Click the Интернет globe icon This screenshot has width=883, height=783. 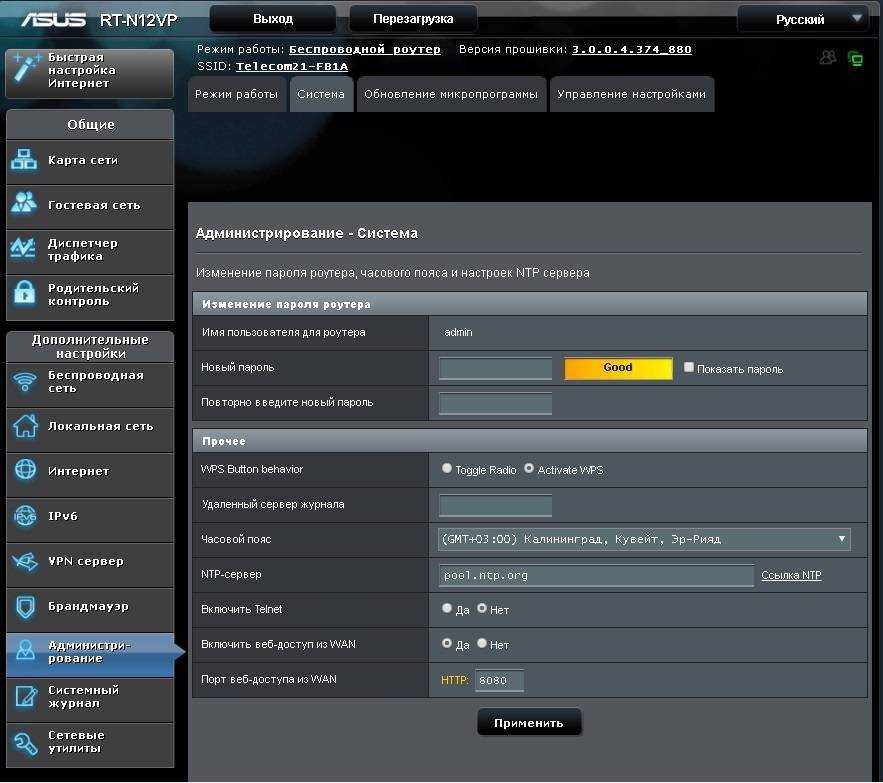pyautogui.click(x=25, y=470)
